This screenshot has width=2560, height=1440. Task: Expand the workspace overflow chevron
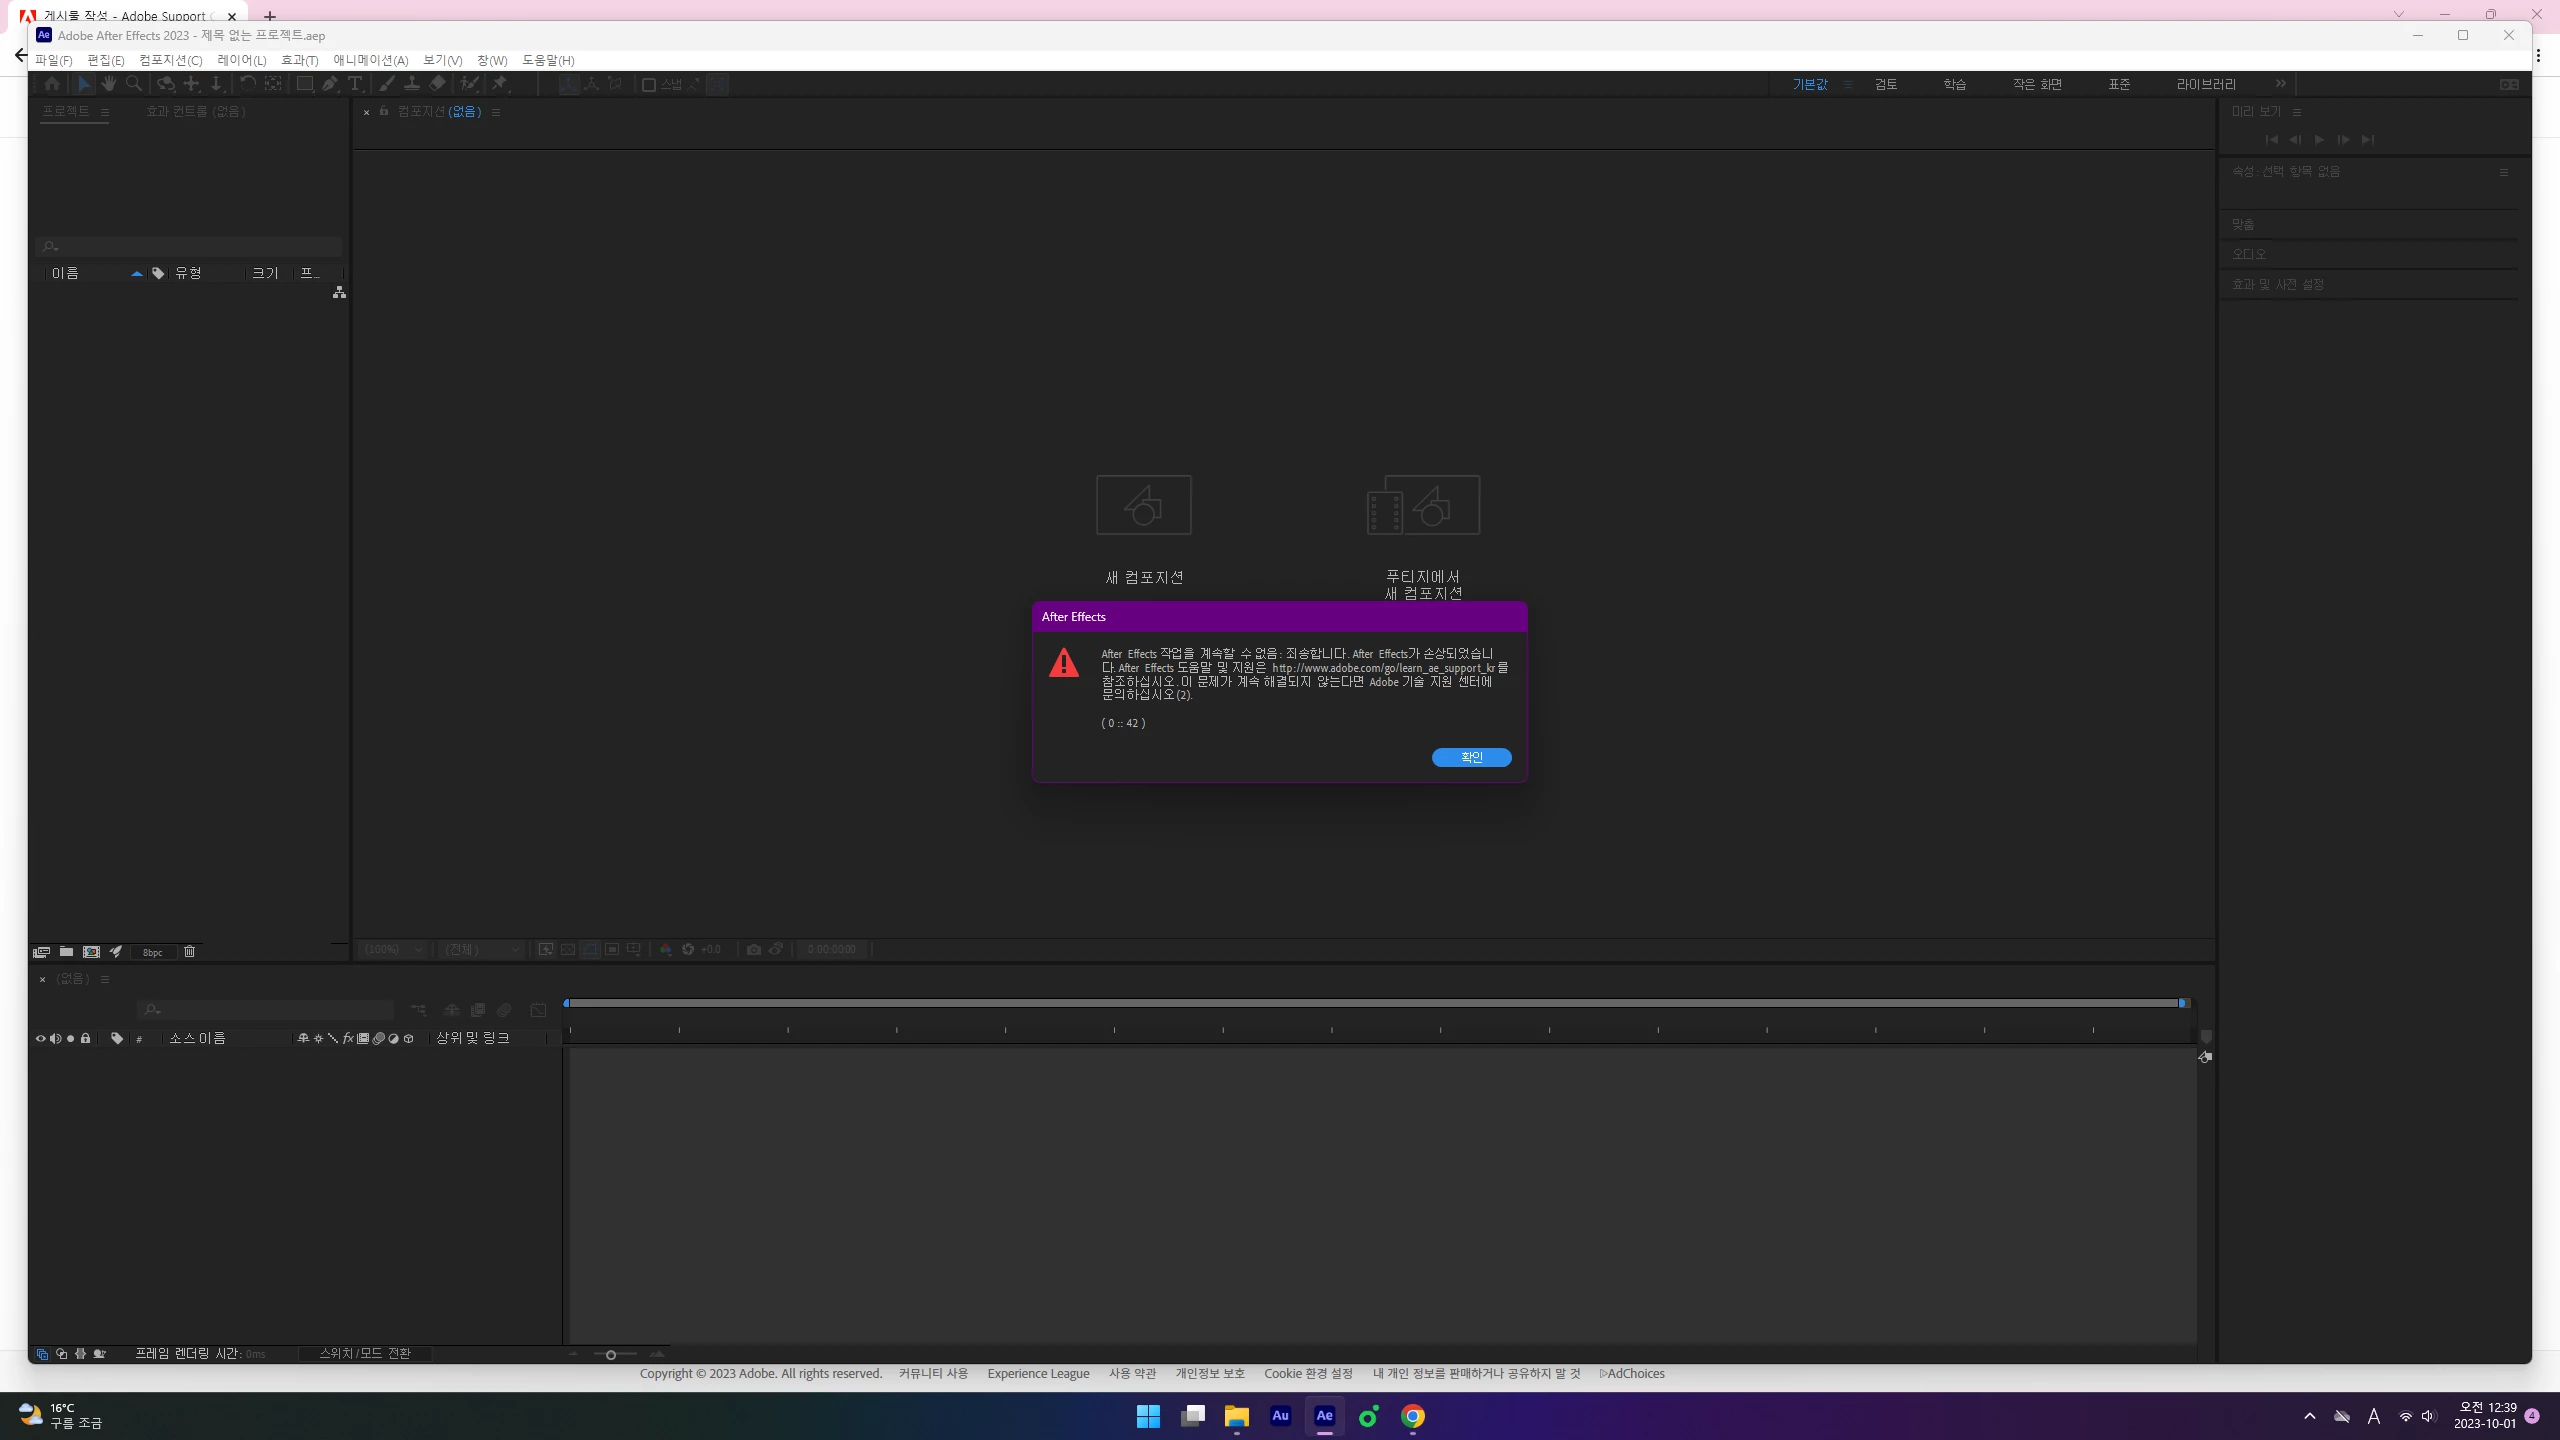click(x=2281, y=84)
